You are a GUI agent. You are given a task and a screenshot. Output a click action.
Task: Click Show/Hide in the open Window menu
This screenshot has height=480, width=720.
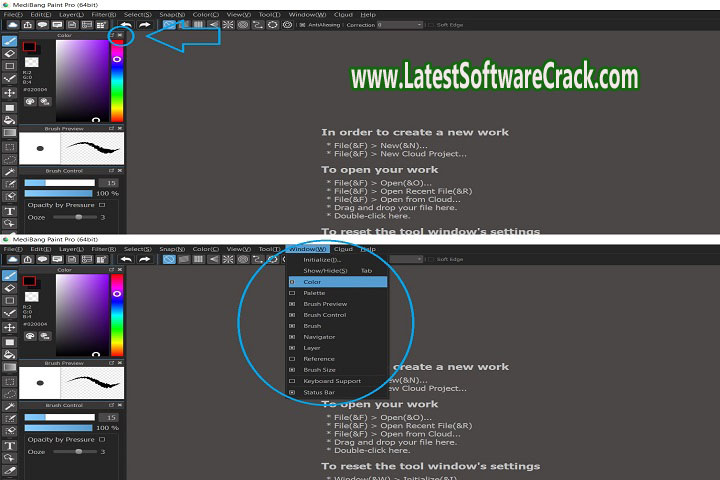coord(325,271)
